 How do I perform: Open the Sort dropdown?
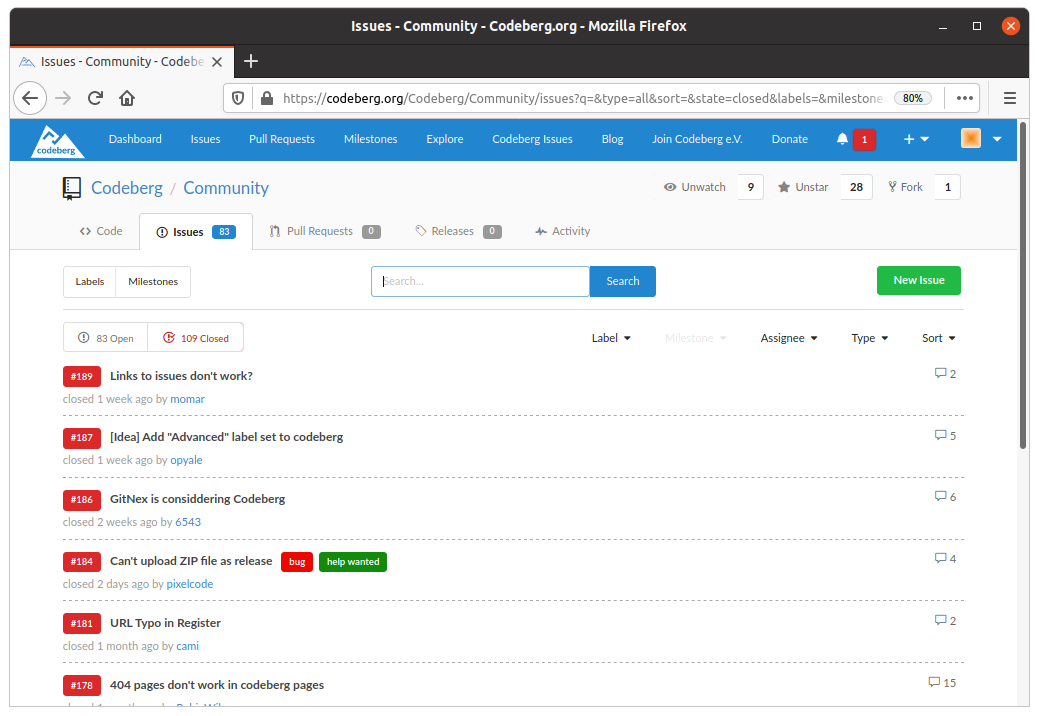pos(938,338)
